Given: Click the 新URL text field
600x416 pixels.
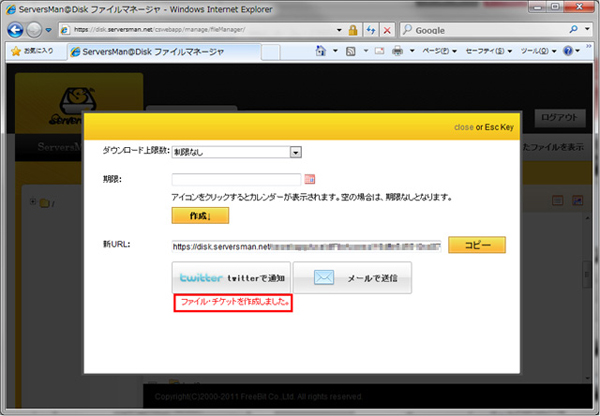Looking at the screenshot, I should 307,246.
